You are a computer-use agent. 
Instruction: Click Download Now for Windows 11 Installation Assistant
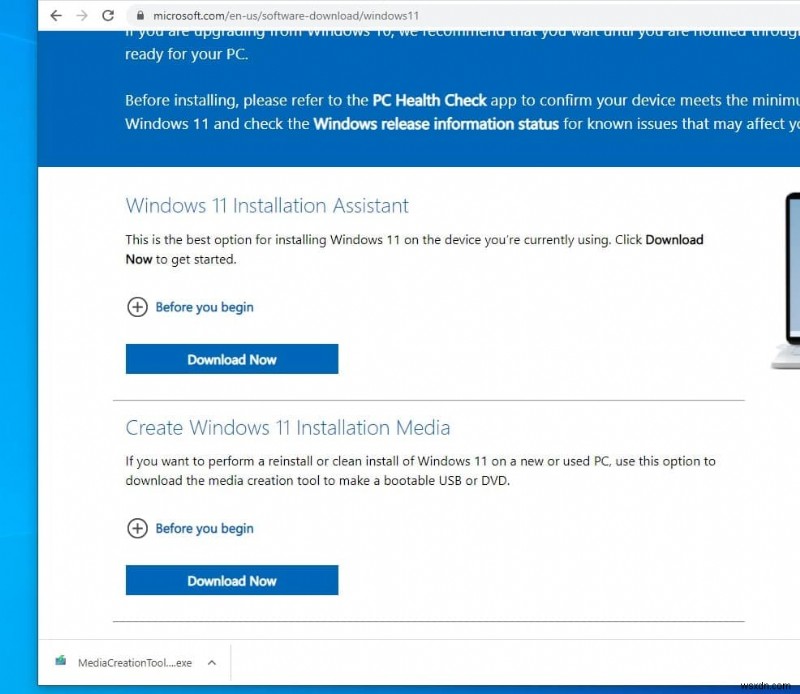click(x=231, y=358)
